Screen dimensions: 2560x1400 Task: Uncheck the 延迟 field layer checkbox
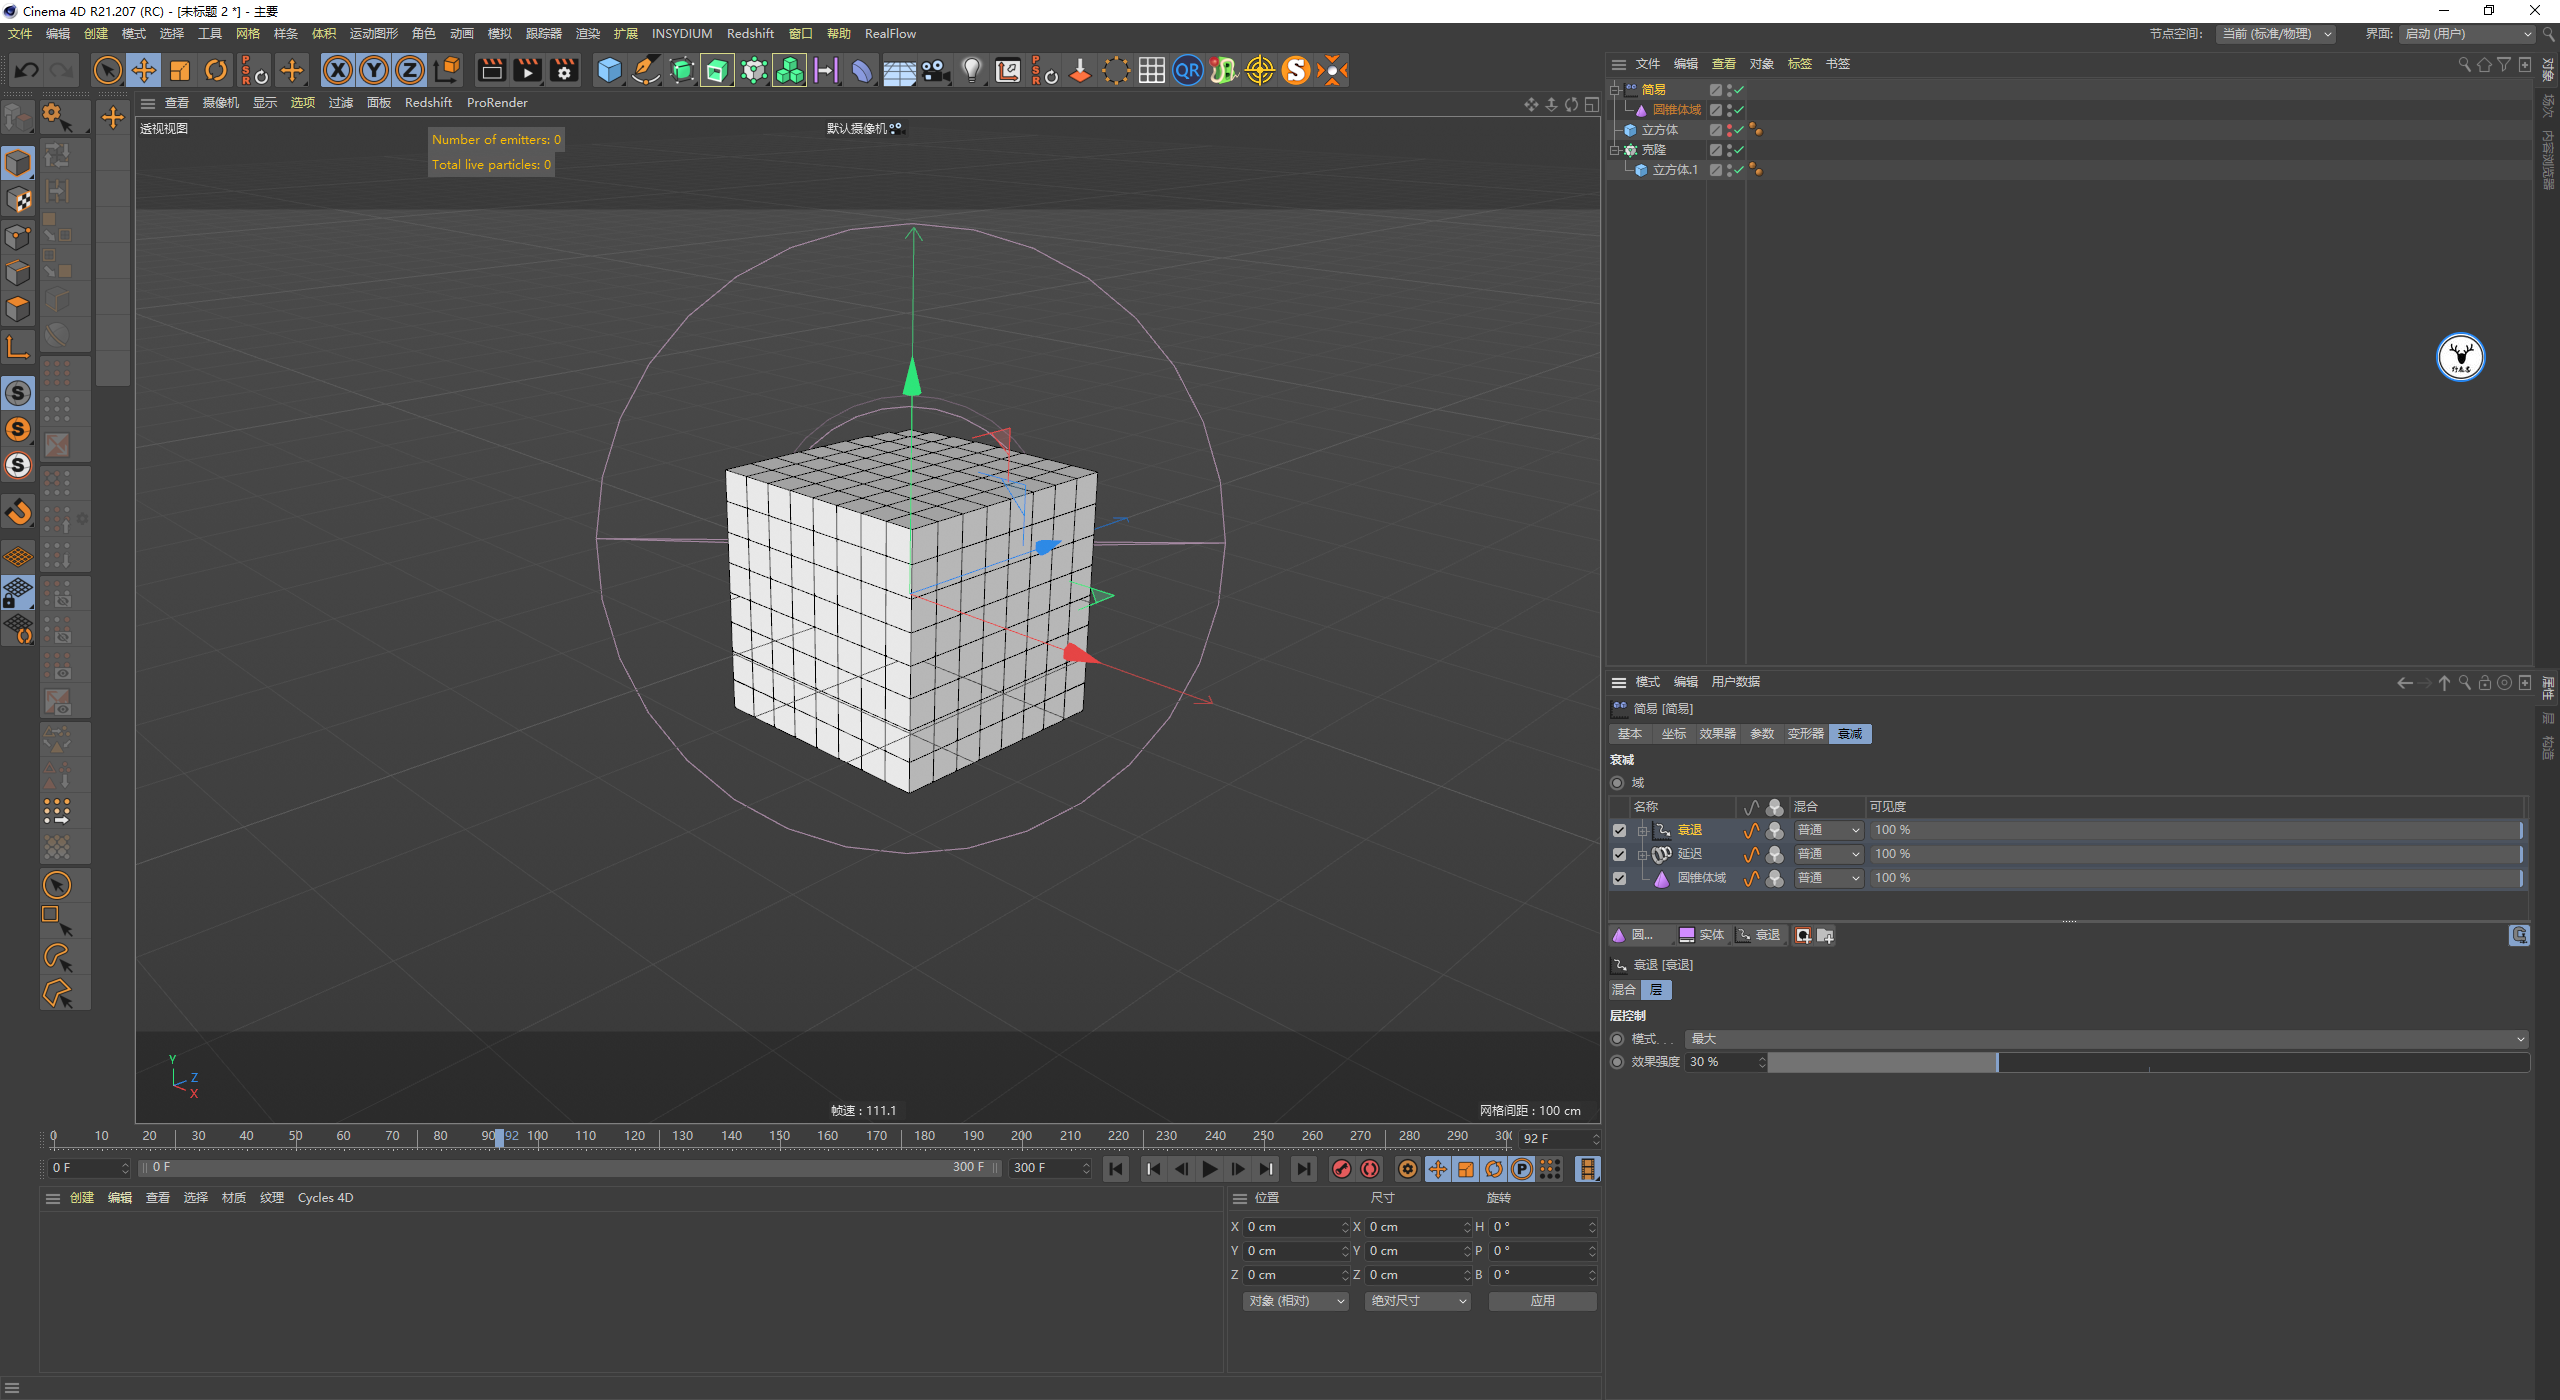(x=1619, y=854)
